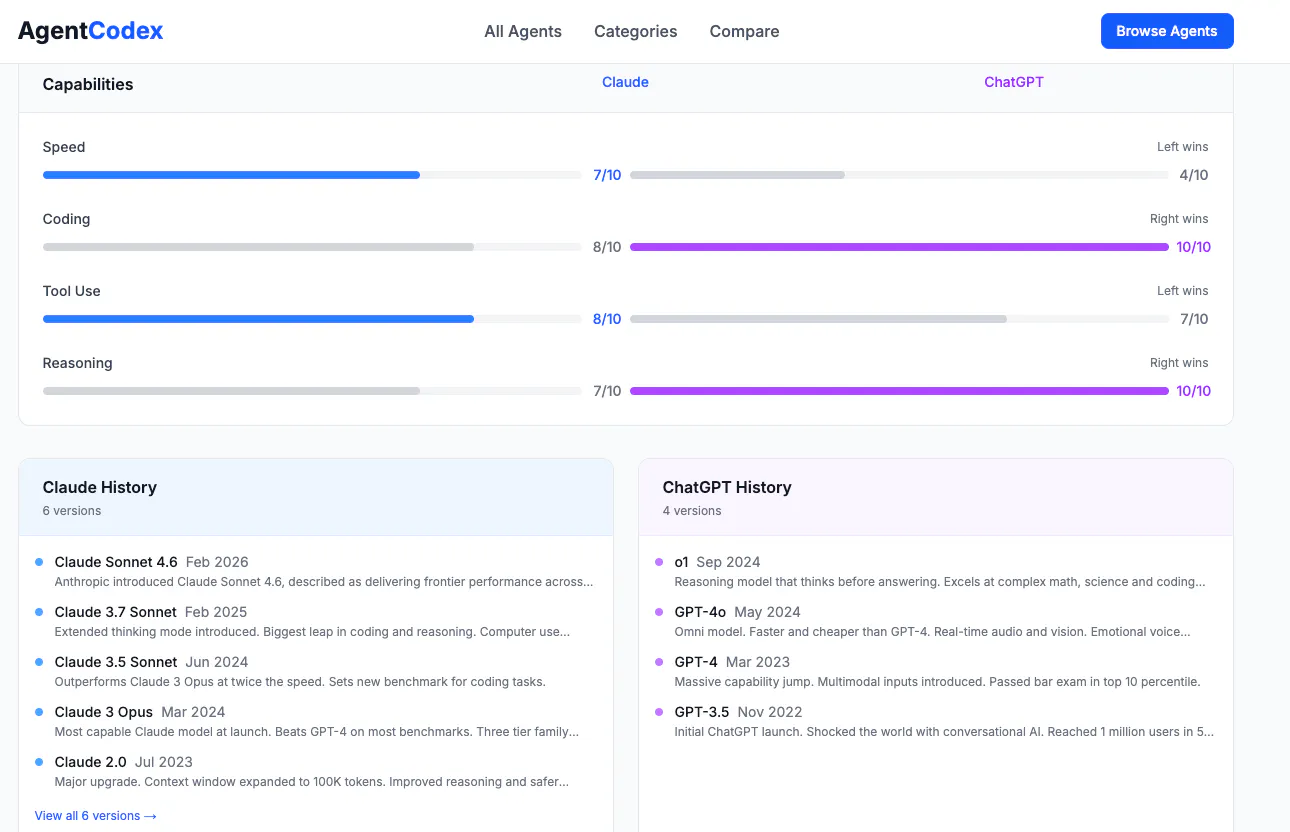The image size is (1290, 832).
Task: Click the "Jun 2024" release date
Action: point(217,662)
